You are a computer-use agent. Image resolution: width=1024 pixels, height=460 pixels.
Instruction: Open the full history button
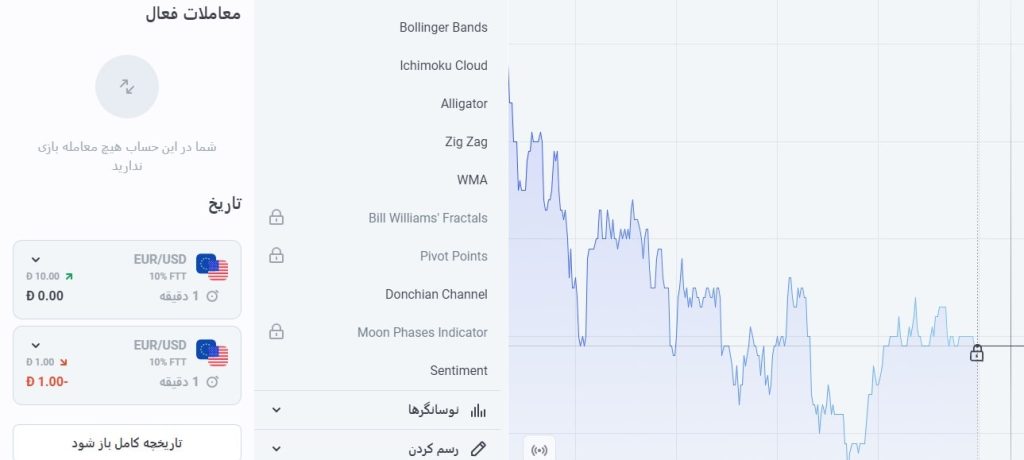[127, 442]
